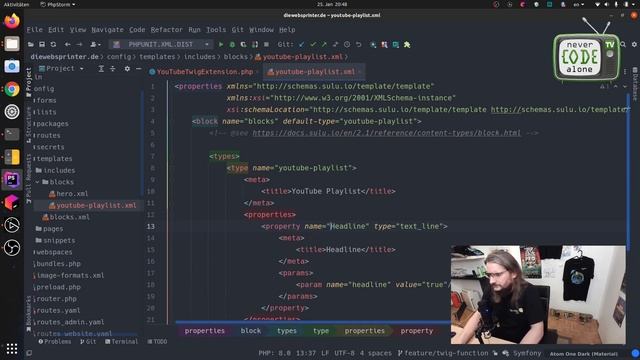Navigate back with the left arrow

pos(67,44)
